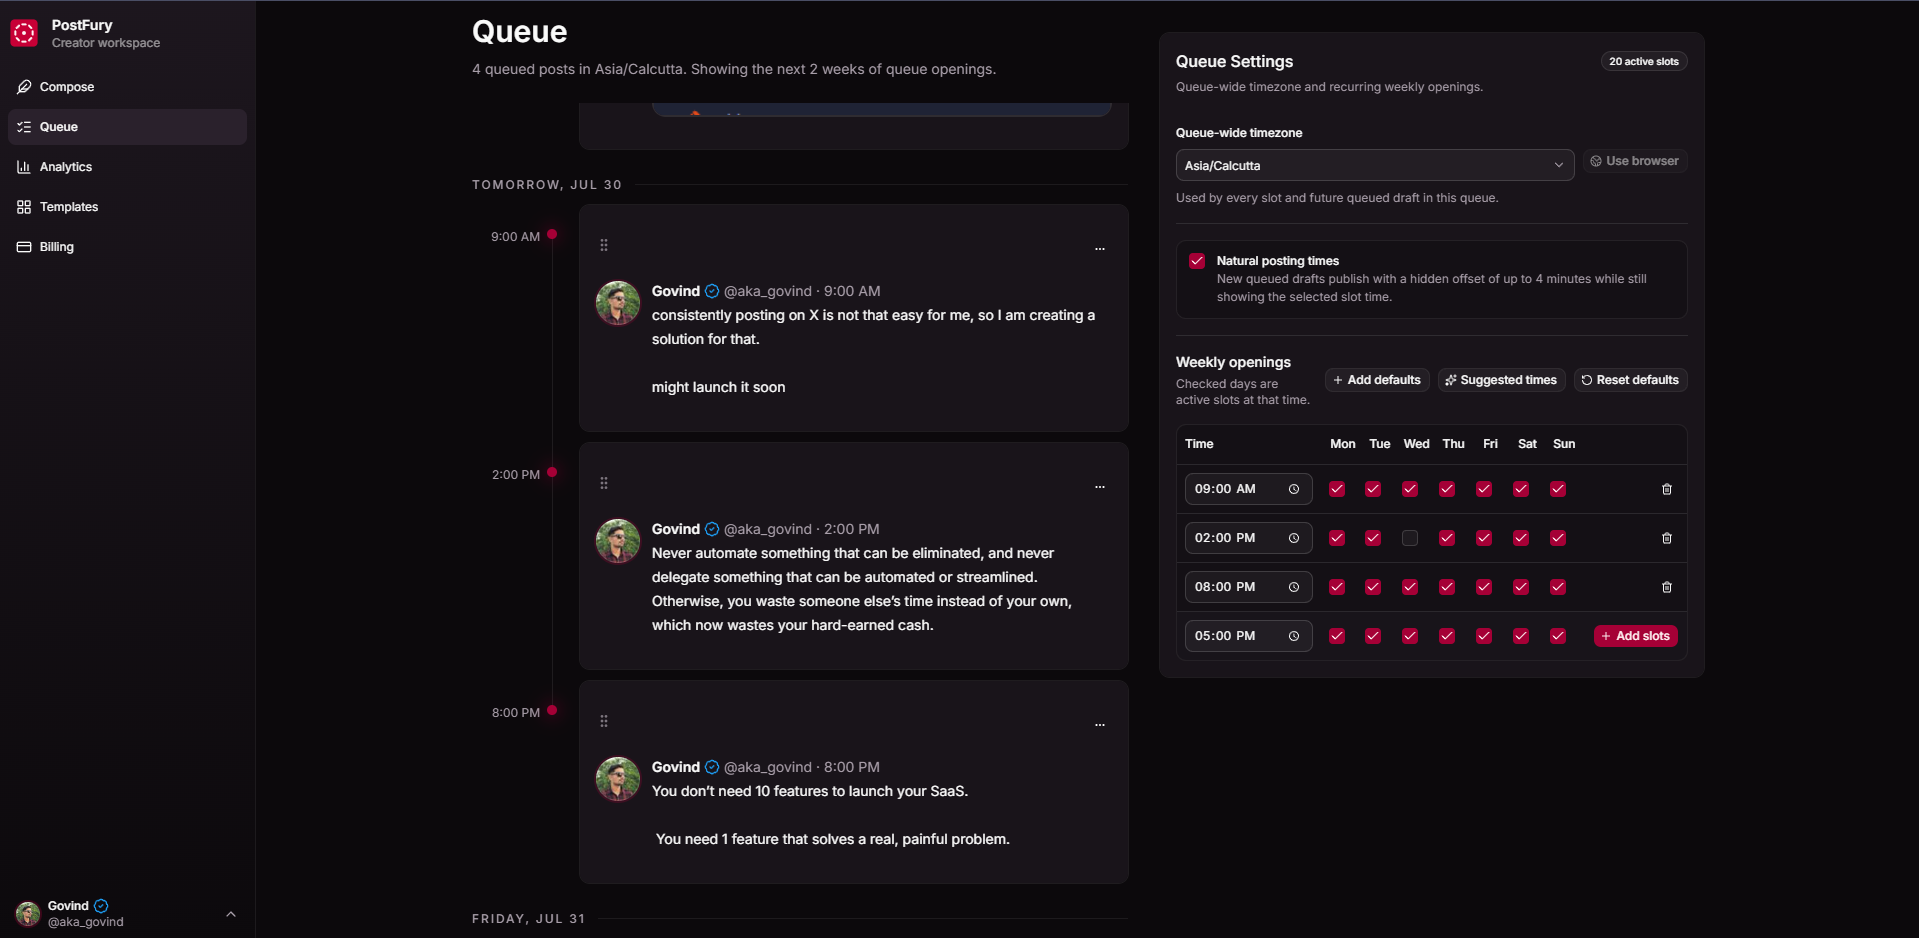The width and height of the screenshot is (1919, 938).
Task: Click the PostFury logo icon
Action: (25, 33)
